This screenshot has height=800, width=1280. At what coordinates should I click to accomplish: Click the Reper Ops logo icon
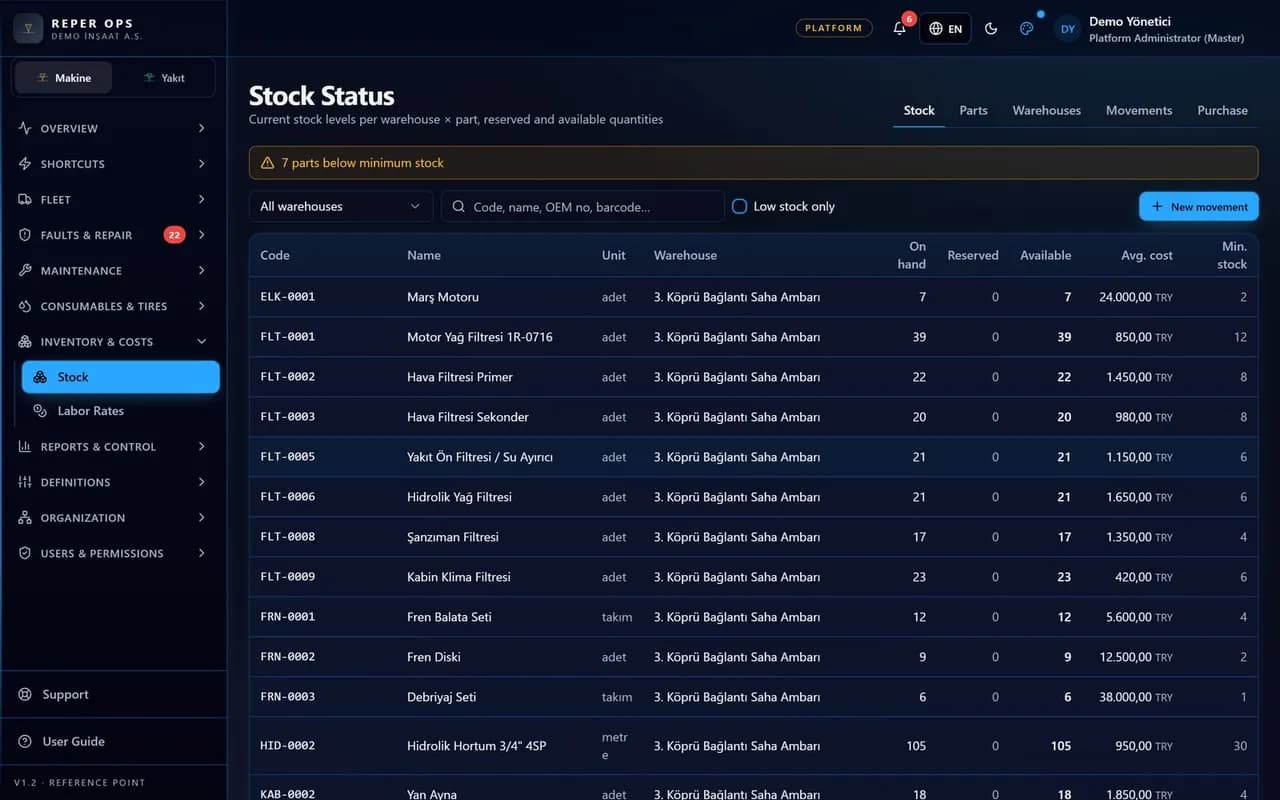[x=28, y=28]
